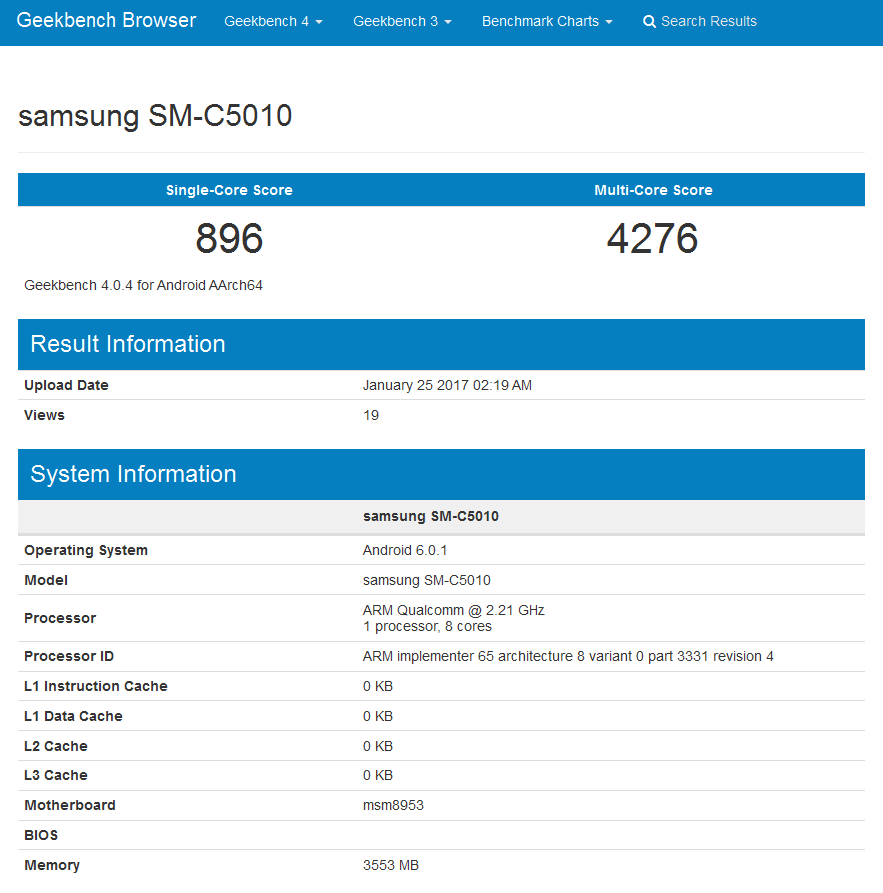Click the Model row label
This screenshot has height=893, width=883.
(46, 580)
